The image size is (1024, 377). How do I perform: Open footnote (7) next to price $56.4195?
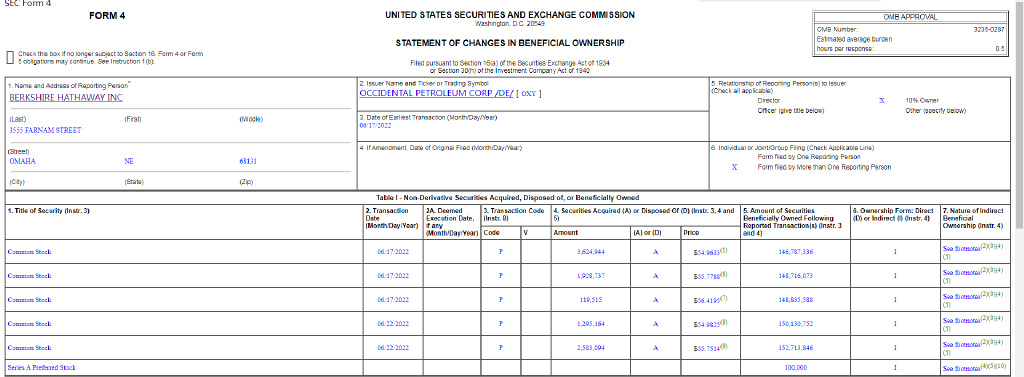click(x=724, y=297)
